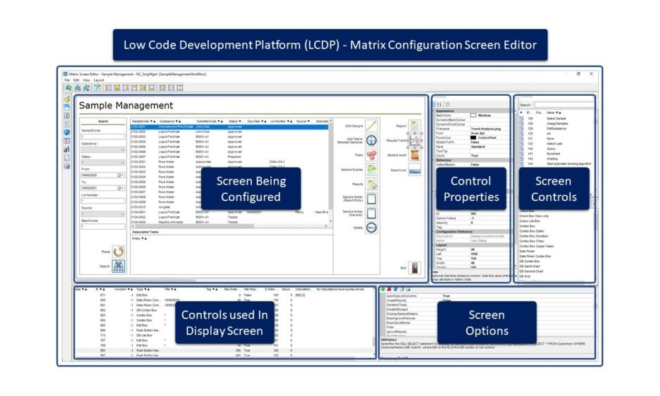Click the Sample Audit icon
The height and width of the screenshot is (396, 660).
(415, 155)
